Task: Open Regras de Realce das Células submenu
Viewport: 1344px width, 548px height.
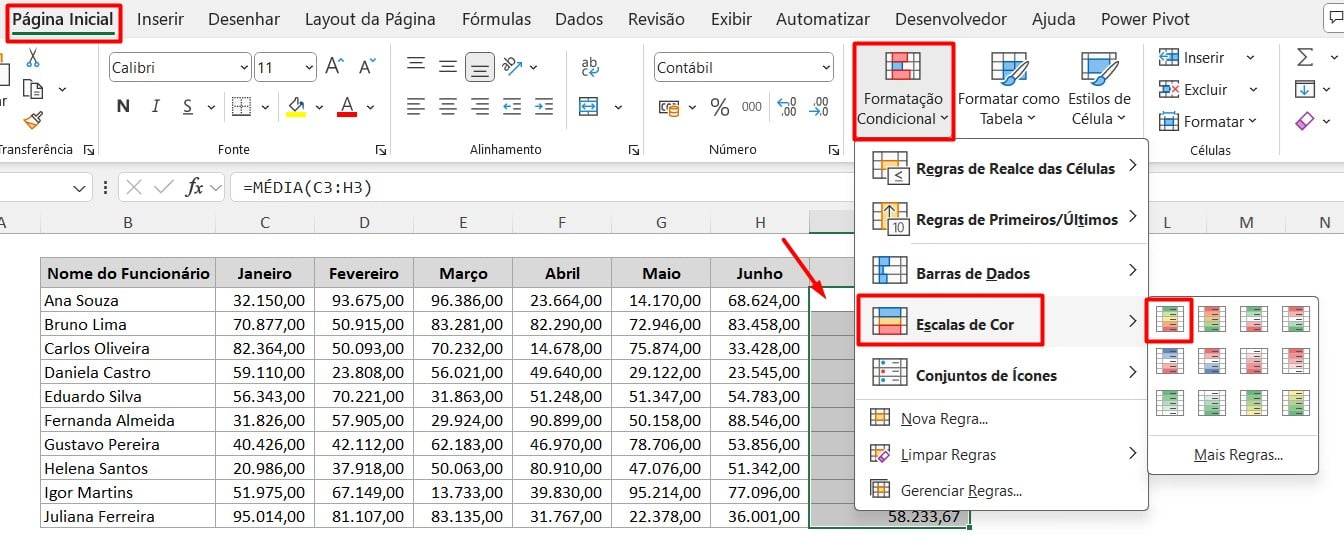Action: click(x=1003, y=168)
